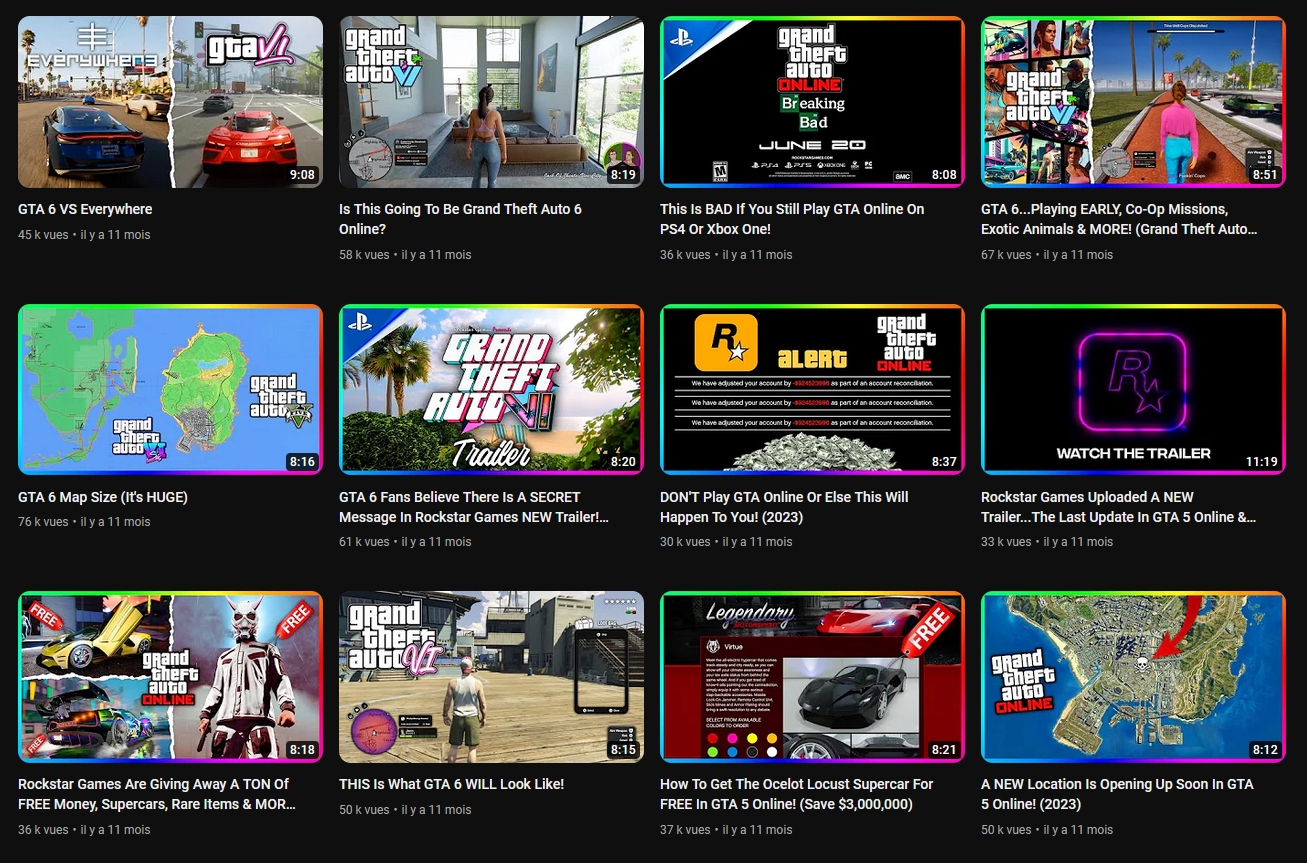Open the 'Is This Going To Be Grand Theft Auto 6 Online?' thumbnail
This screenshot has height=863, width=1307.
(x=491, y=102)
